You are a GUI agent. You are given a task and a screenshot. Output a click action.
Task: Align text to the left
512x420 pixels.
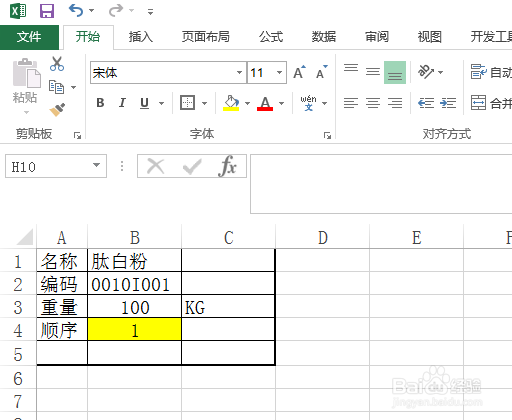point(351,103)
